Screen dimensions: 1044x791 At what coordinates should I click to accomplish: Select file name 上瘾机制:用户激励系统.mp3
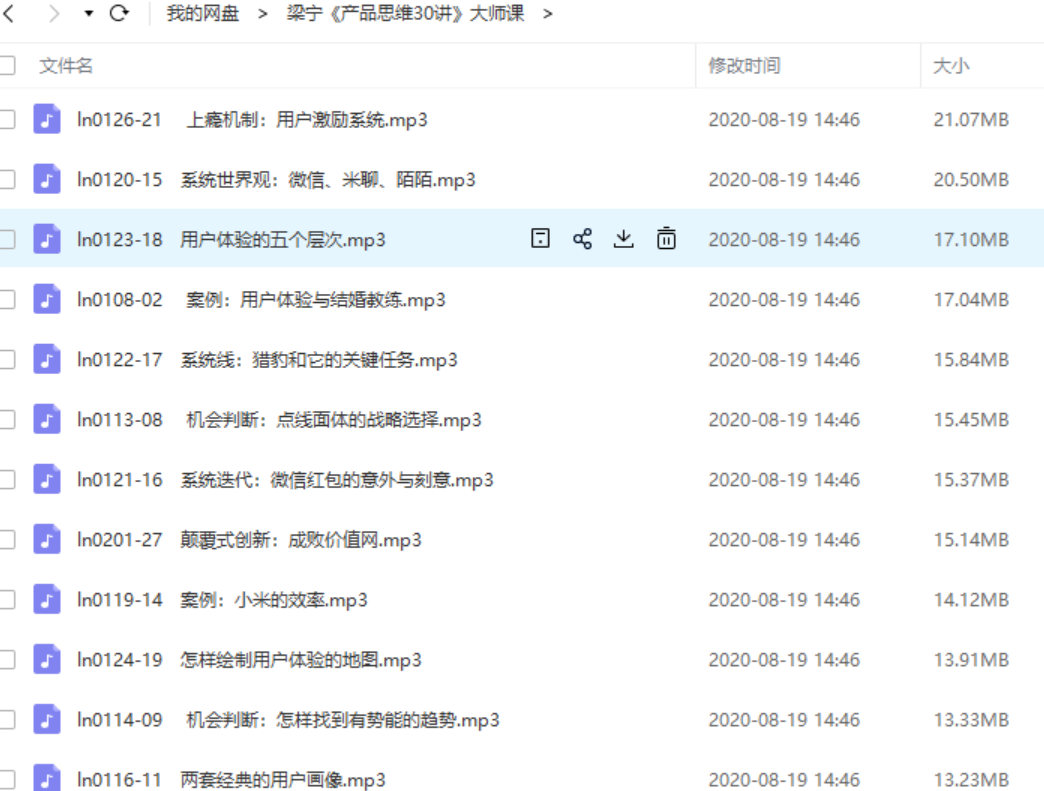(x=306, y=120)
